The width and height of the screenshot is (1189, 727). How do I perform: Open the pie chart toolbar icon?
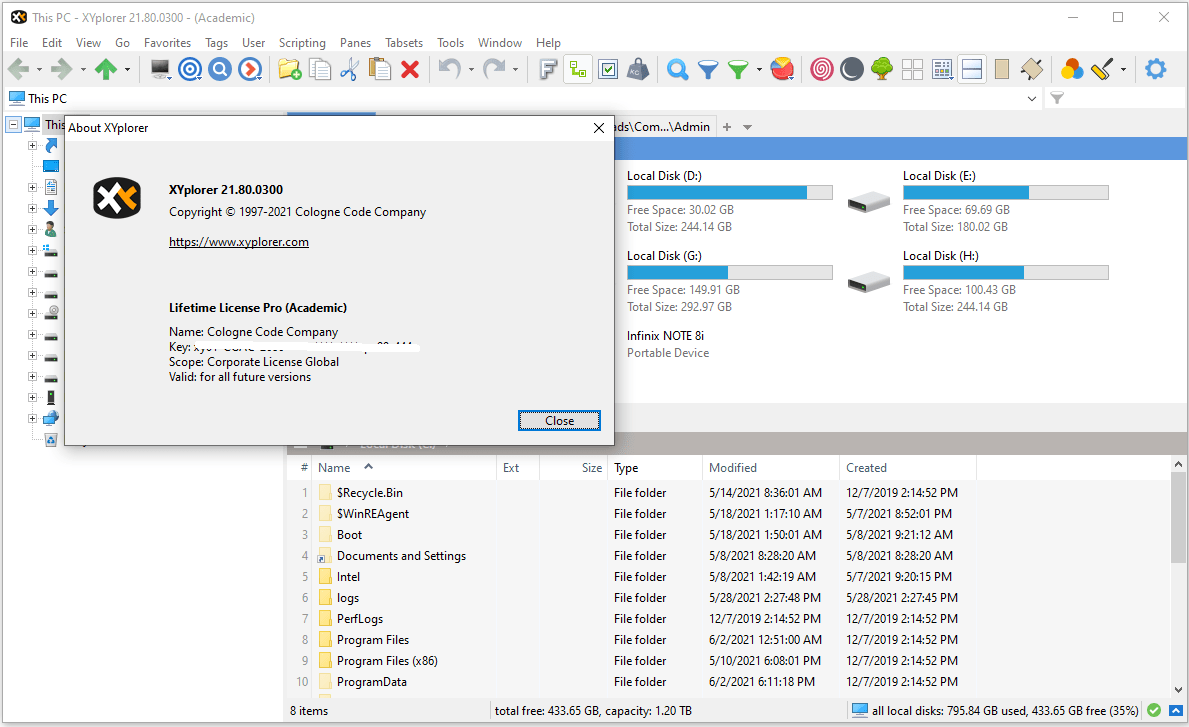(782, 70)
